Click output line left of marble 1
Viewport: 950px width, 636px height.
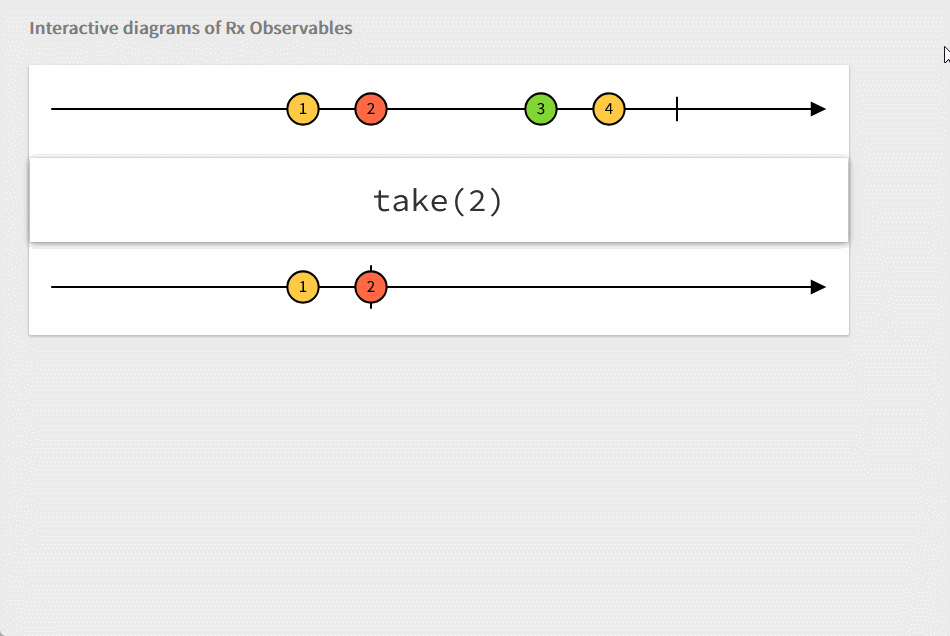(170, 288)
